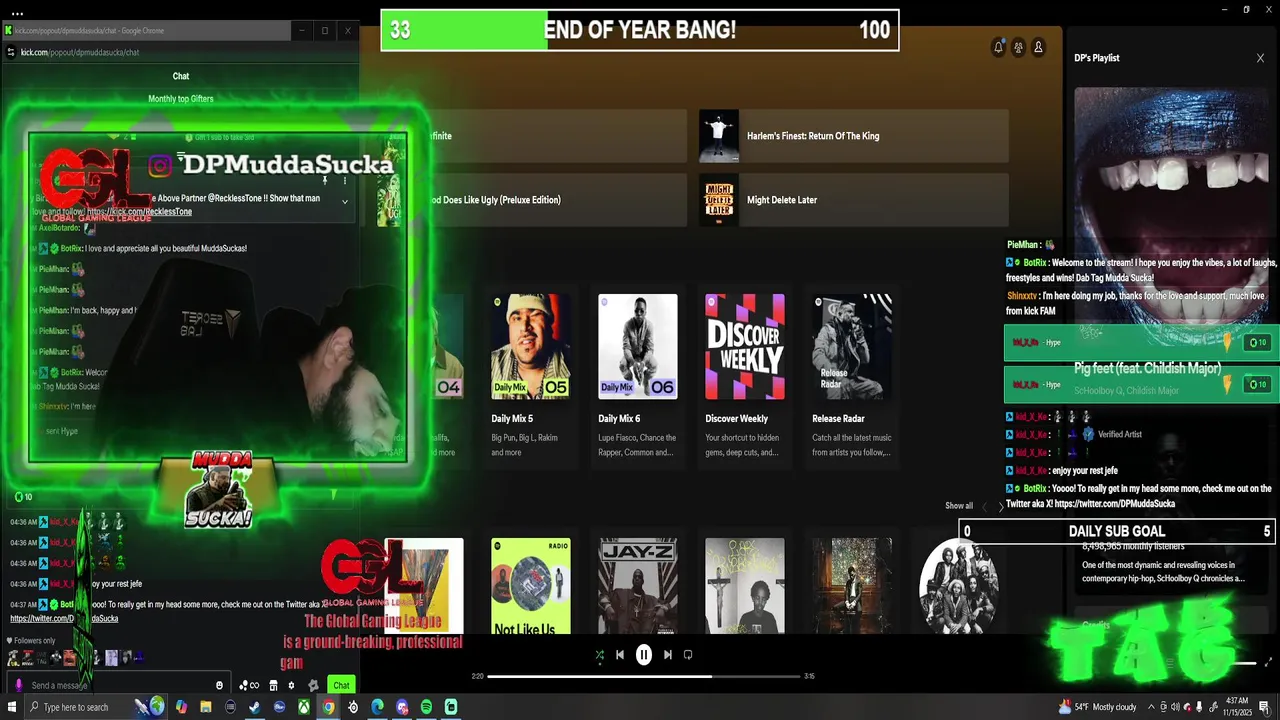Open the app menu three dots
The width and height of the screenshot is (1280, 720).
[18, 14]
